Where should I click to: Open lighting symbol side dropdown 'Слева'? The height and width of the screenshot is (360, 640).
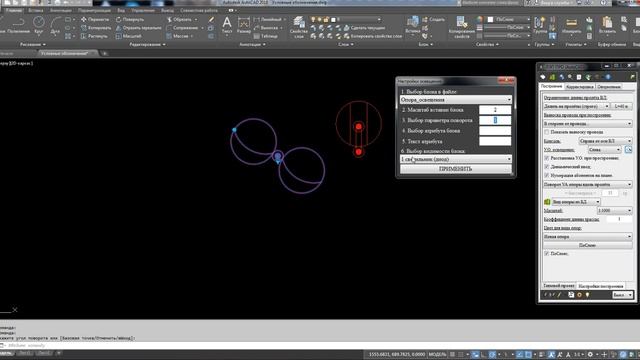point(604,150)
